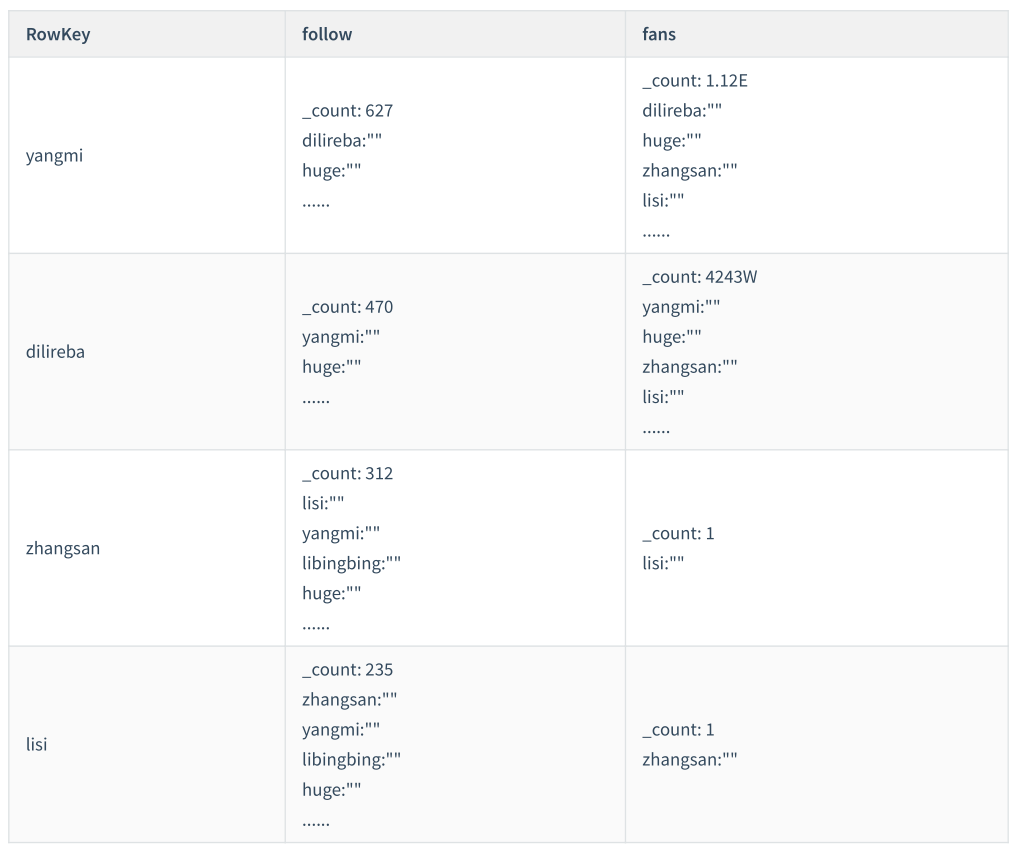This screenshot has width=1019, height=850.
Task: Click the _count: 235 follow value
Action: [347, 670]
